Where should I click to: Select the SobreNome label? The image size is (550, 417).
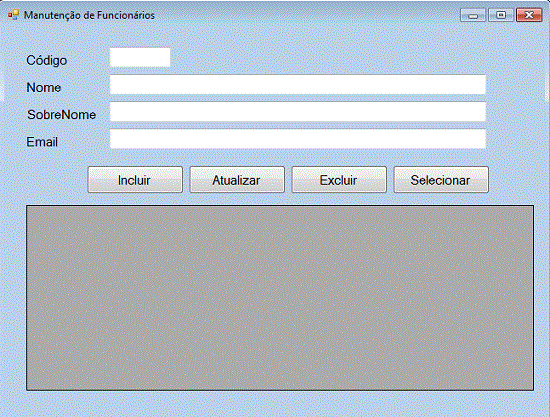tap(61, 115)
